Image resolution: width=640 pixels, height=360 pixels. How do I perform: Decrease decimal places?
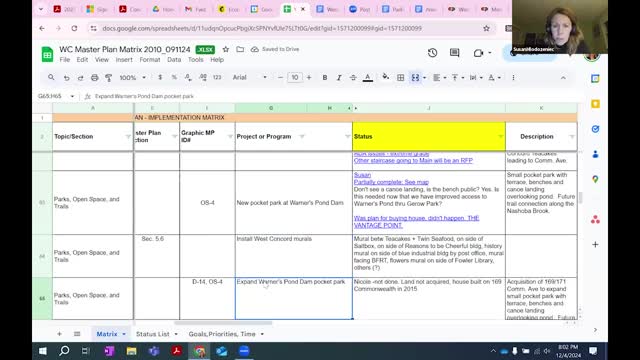[x=188, y=77]
